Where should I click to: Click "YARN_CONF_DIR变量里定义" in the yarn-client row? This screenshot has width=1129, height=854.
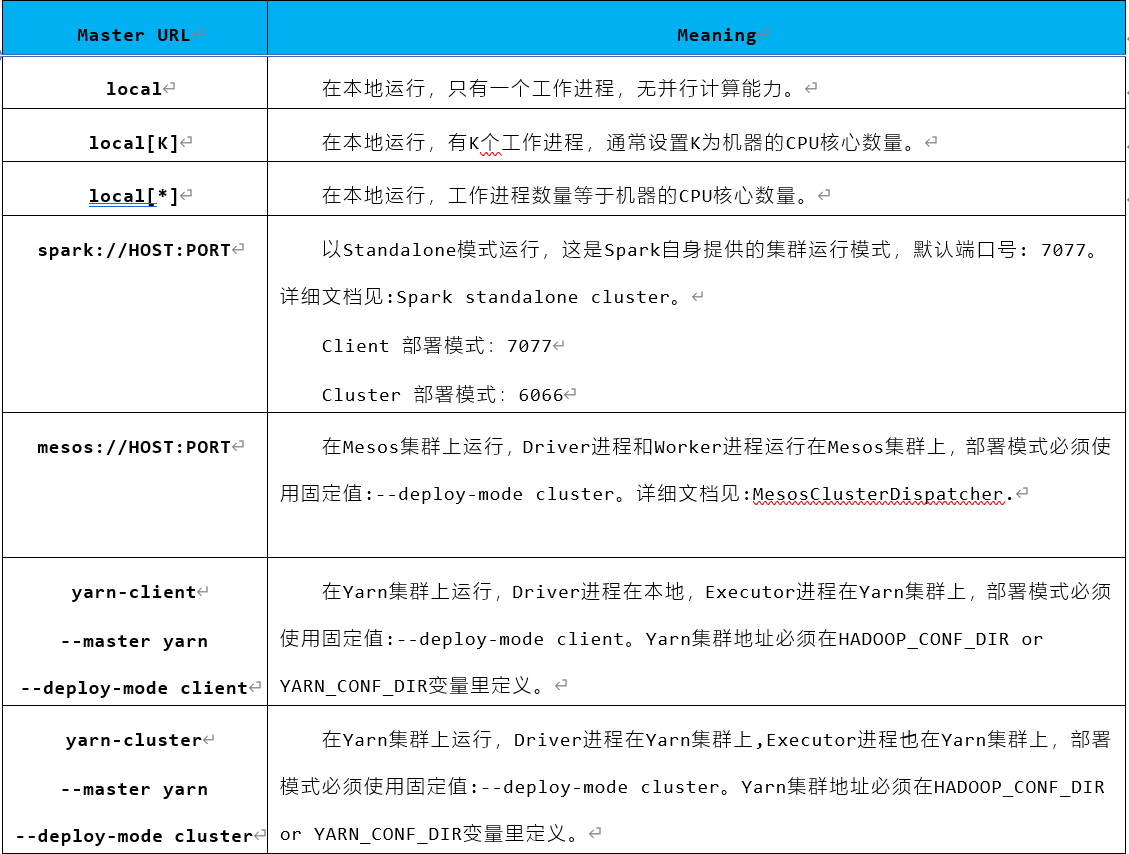tap(412, 685)
